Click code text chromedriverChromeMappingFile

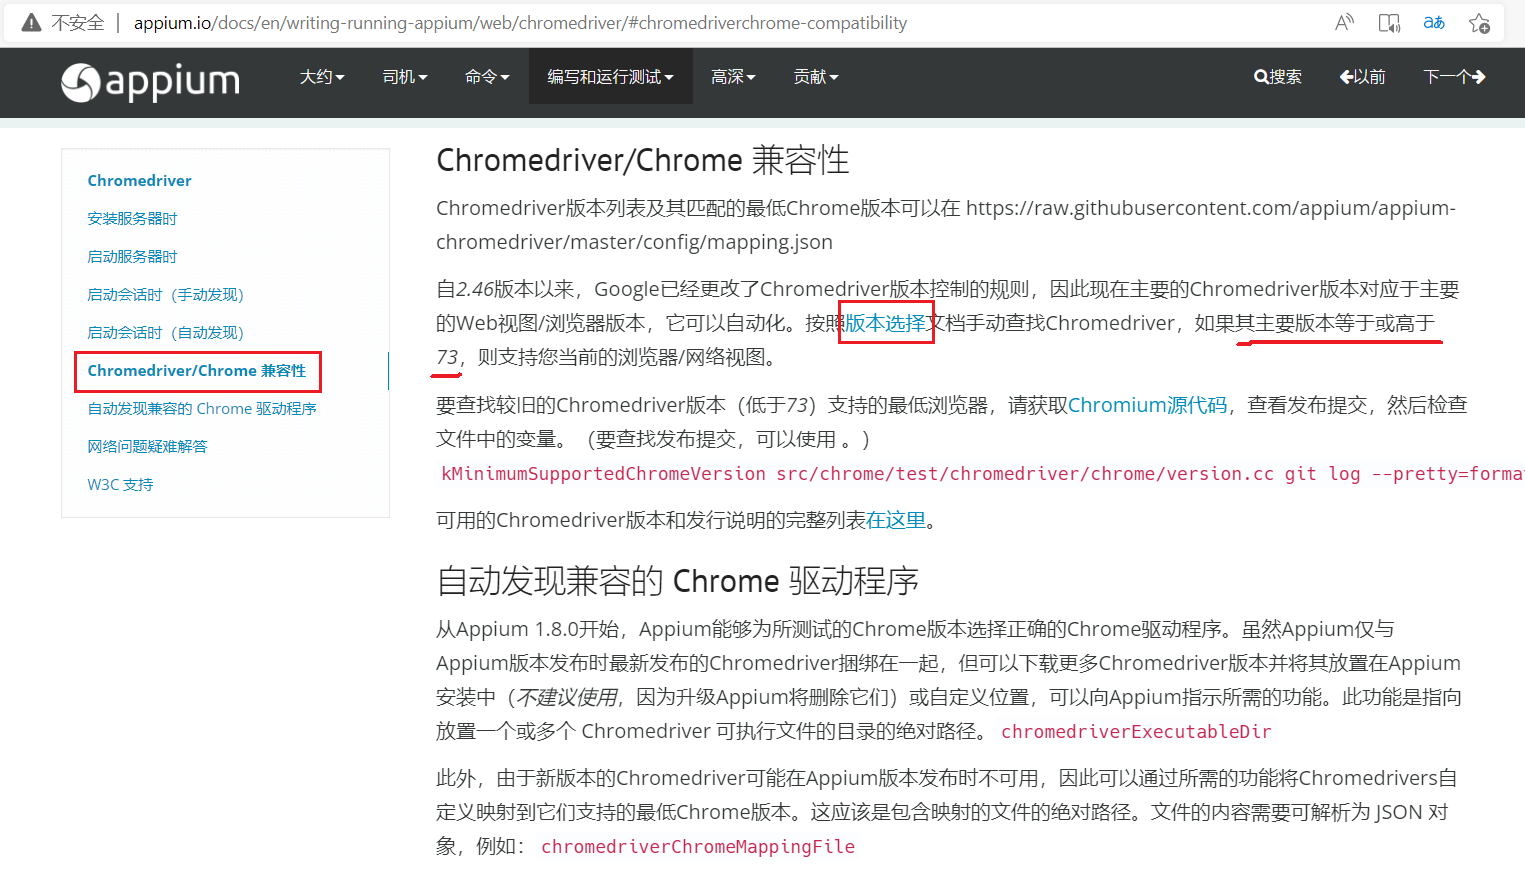click(x=698, y=847)
